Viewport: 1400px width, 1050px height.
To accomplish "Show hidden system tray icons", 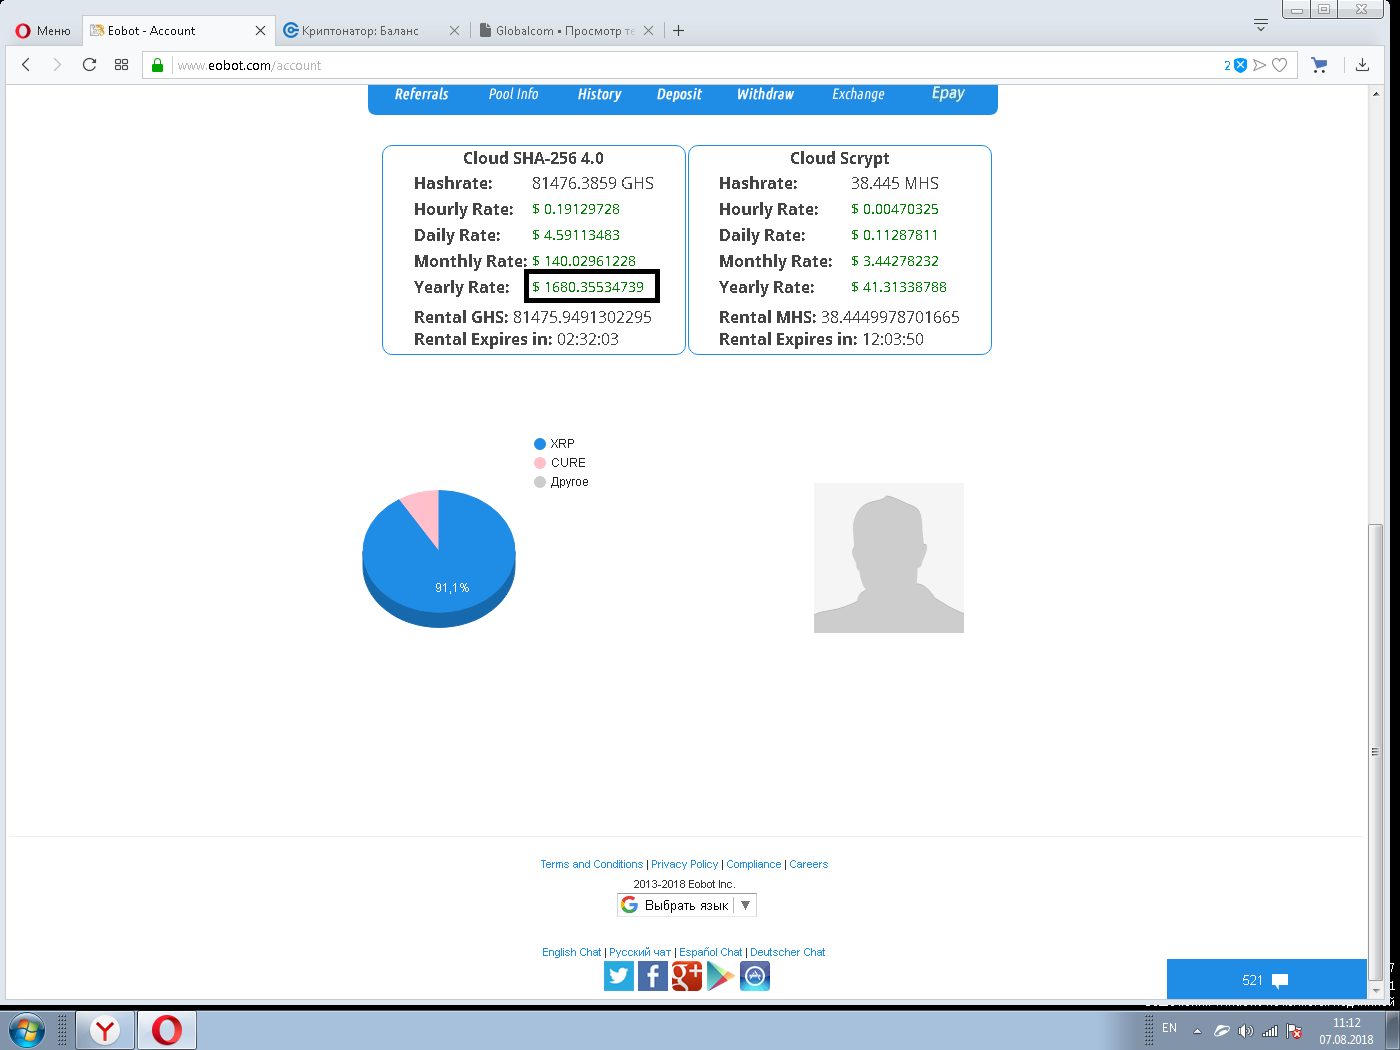I will [x=1197, y=1031].
